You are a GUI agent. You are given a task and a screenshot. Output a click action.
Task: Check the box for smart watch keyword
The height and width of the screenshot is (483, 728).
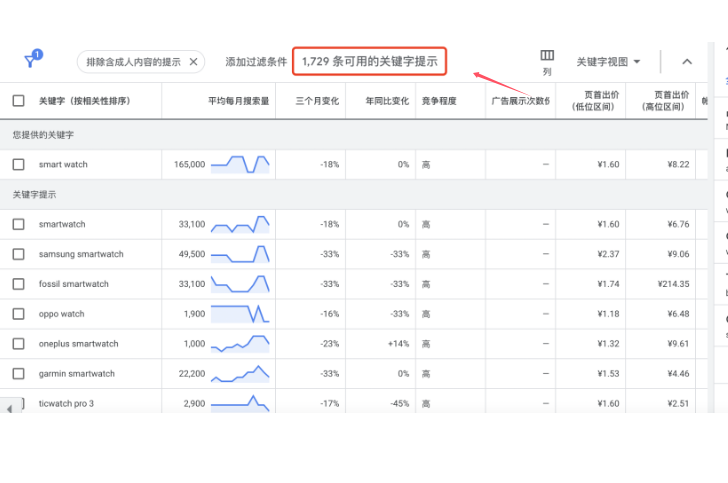pos(18,164)
